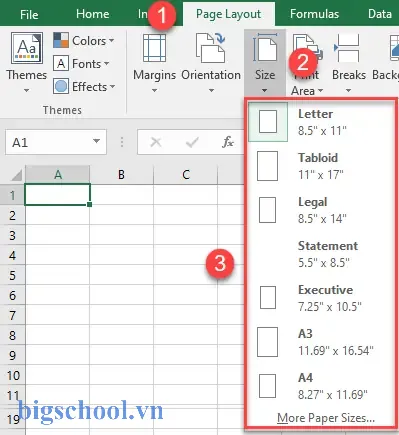Open More Paper Sizes dialog
The image size is (399, 435).
tap(326, 418)
